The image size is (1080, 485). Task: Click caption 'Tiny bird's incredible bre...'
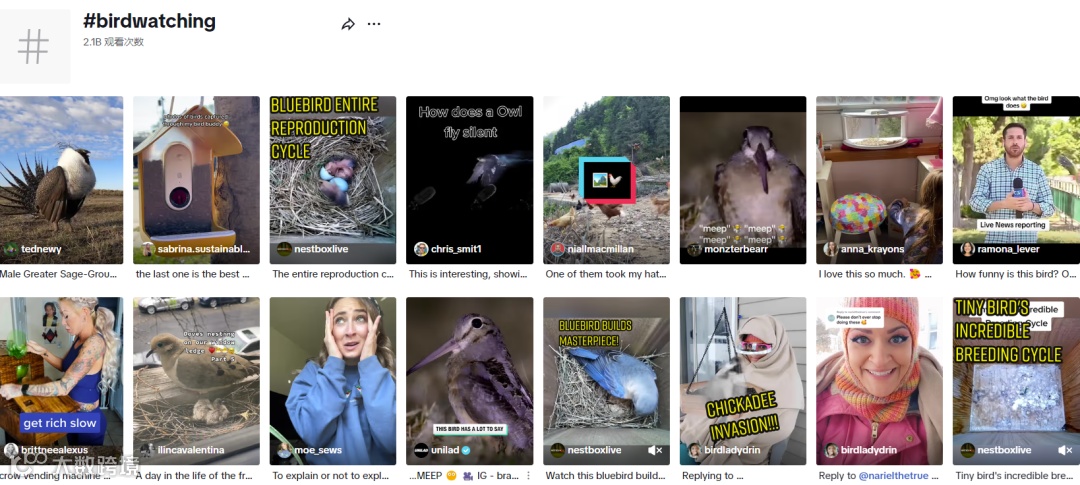(1016, 475)
